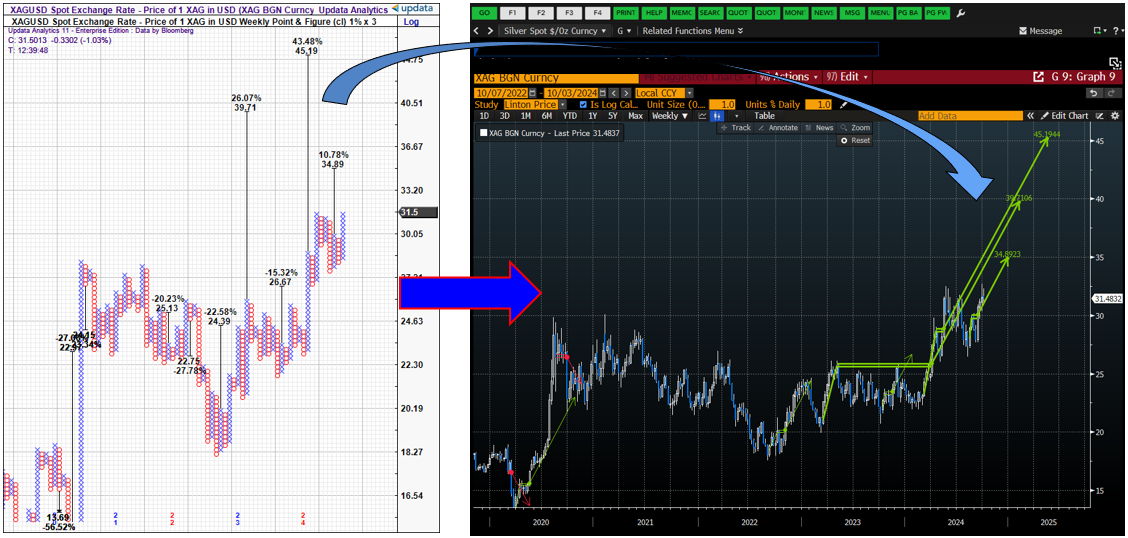The height and width of the screenshot is (538, 1128).
Task: Click the XAG BGN Curncy security field
Action: 556,77
